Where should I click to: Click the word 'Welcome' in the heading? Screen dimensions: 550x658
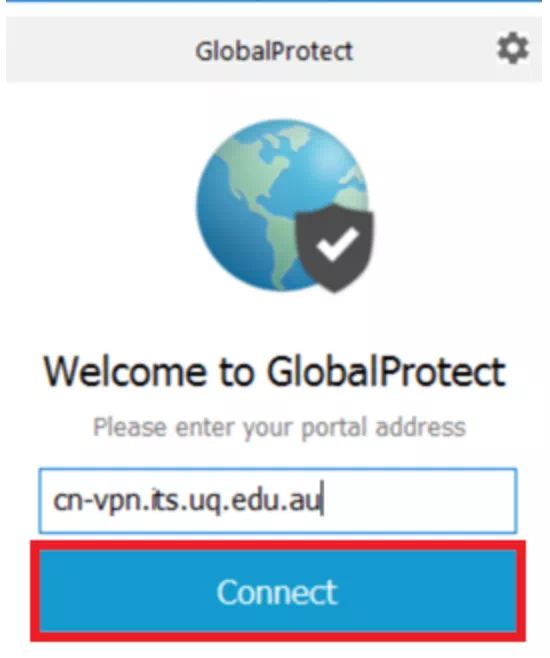click(x=125, y=371)
